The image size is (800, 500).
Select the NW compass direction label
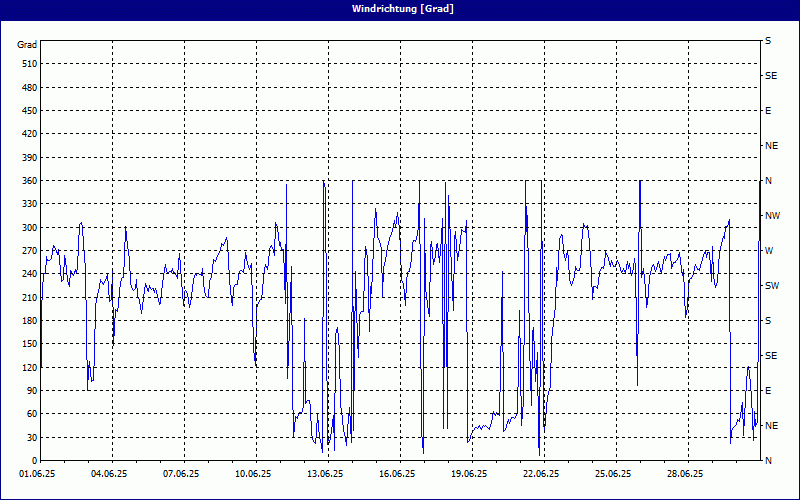[772, 216]
